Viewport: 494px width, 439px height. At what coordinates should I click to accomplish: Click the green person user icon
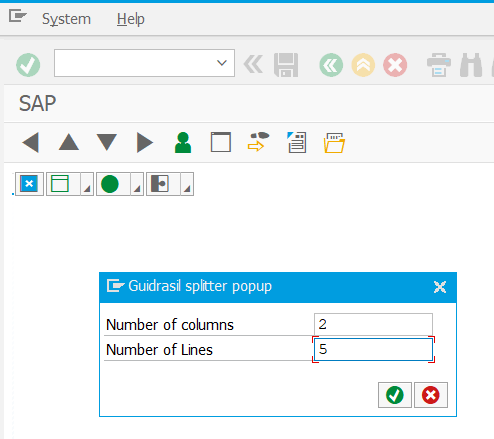point(183,143)
